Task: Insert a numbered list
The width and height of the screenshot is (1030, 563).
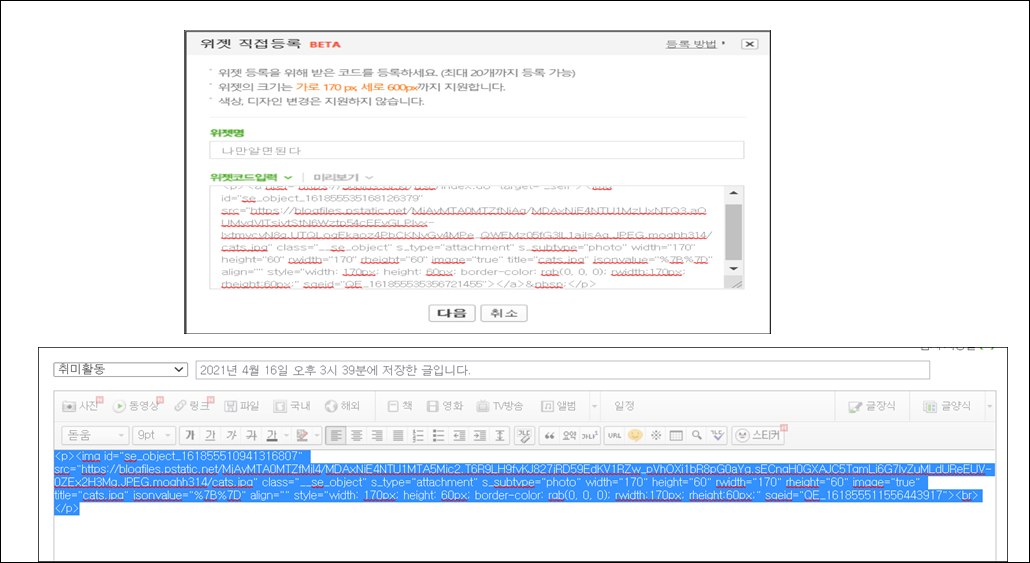Action: click(x=418, y=435)
